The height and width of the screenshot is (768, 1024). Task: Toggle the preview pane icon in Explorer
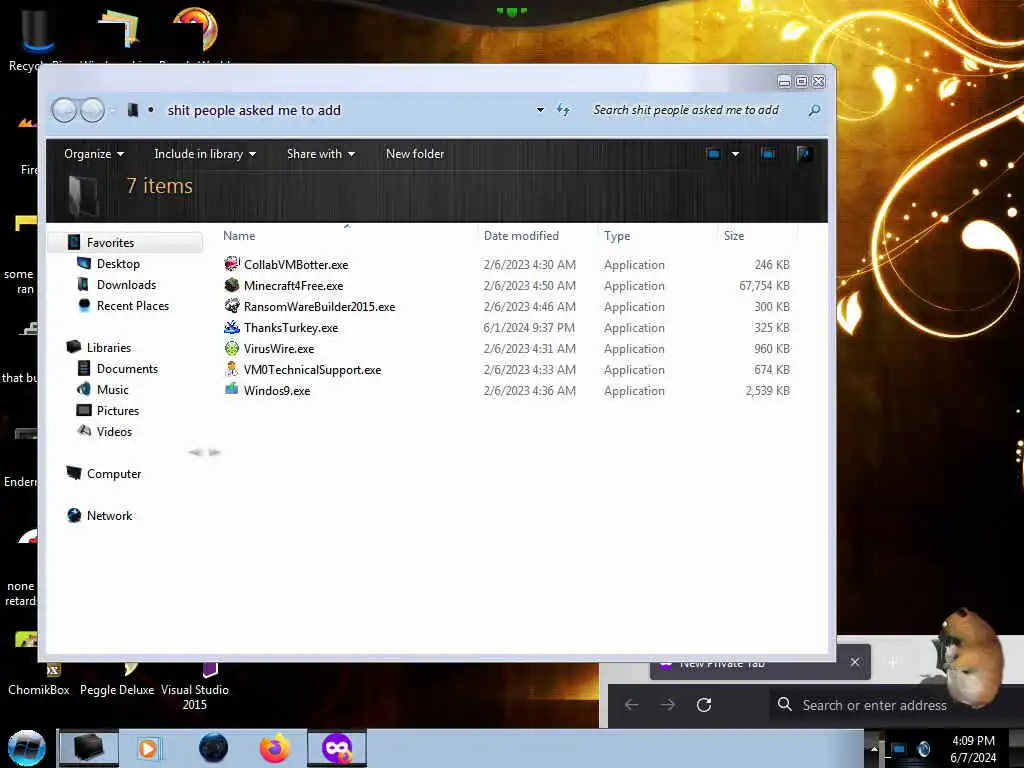pos(768,153)
